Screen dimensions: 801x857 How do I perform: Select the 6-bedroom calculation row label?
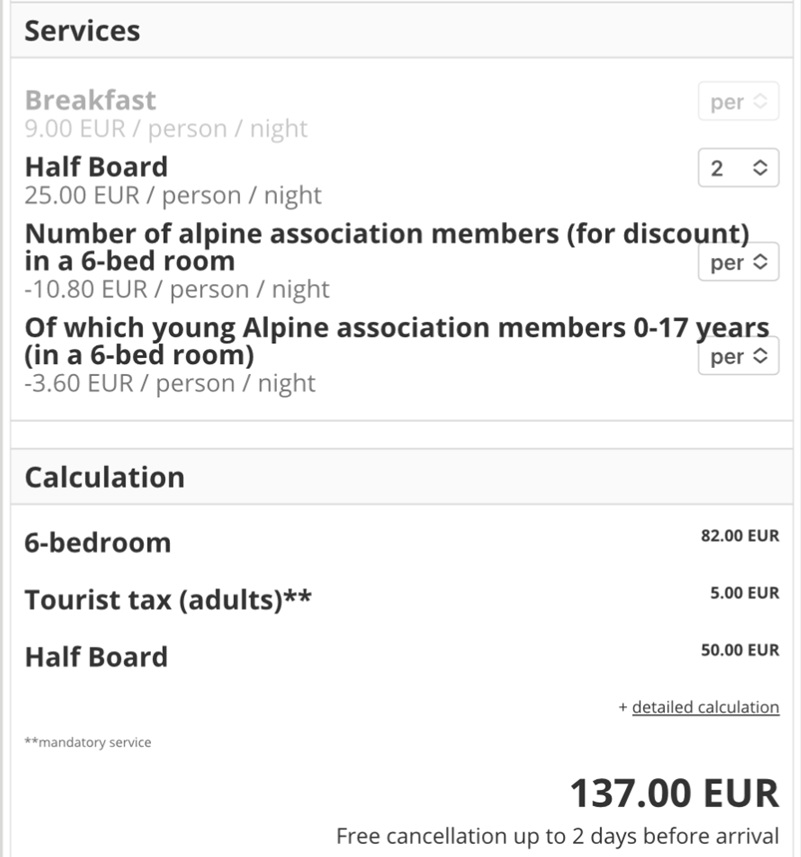click(x=97, y=543)
